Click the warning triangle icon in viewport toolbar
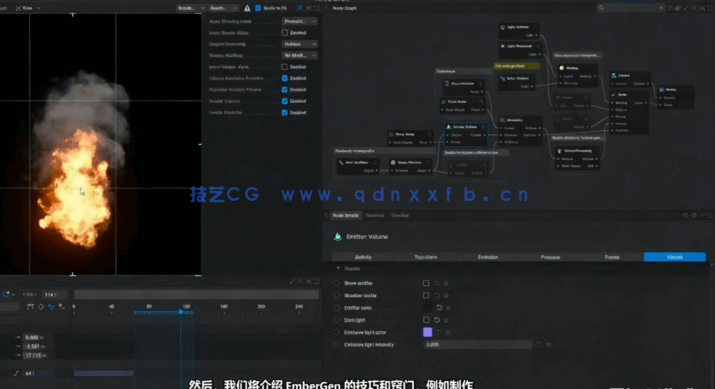 point(247,8)
